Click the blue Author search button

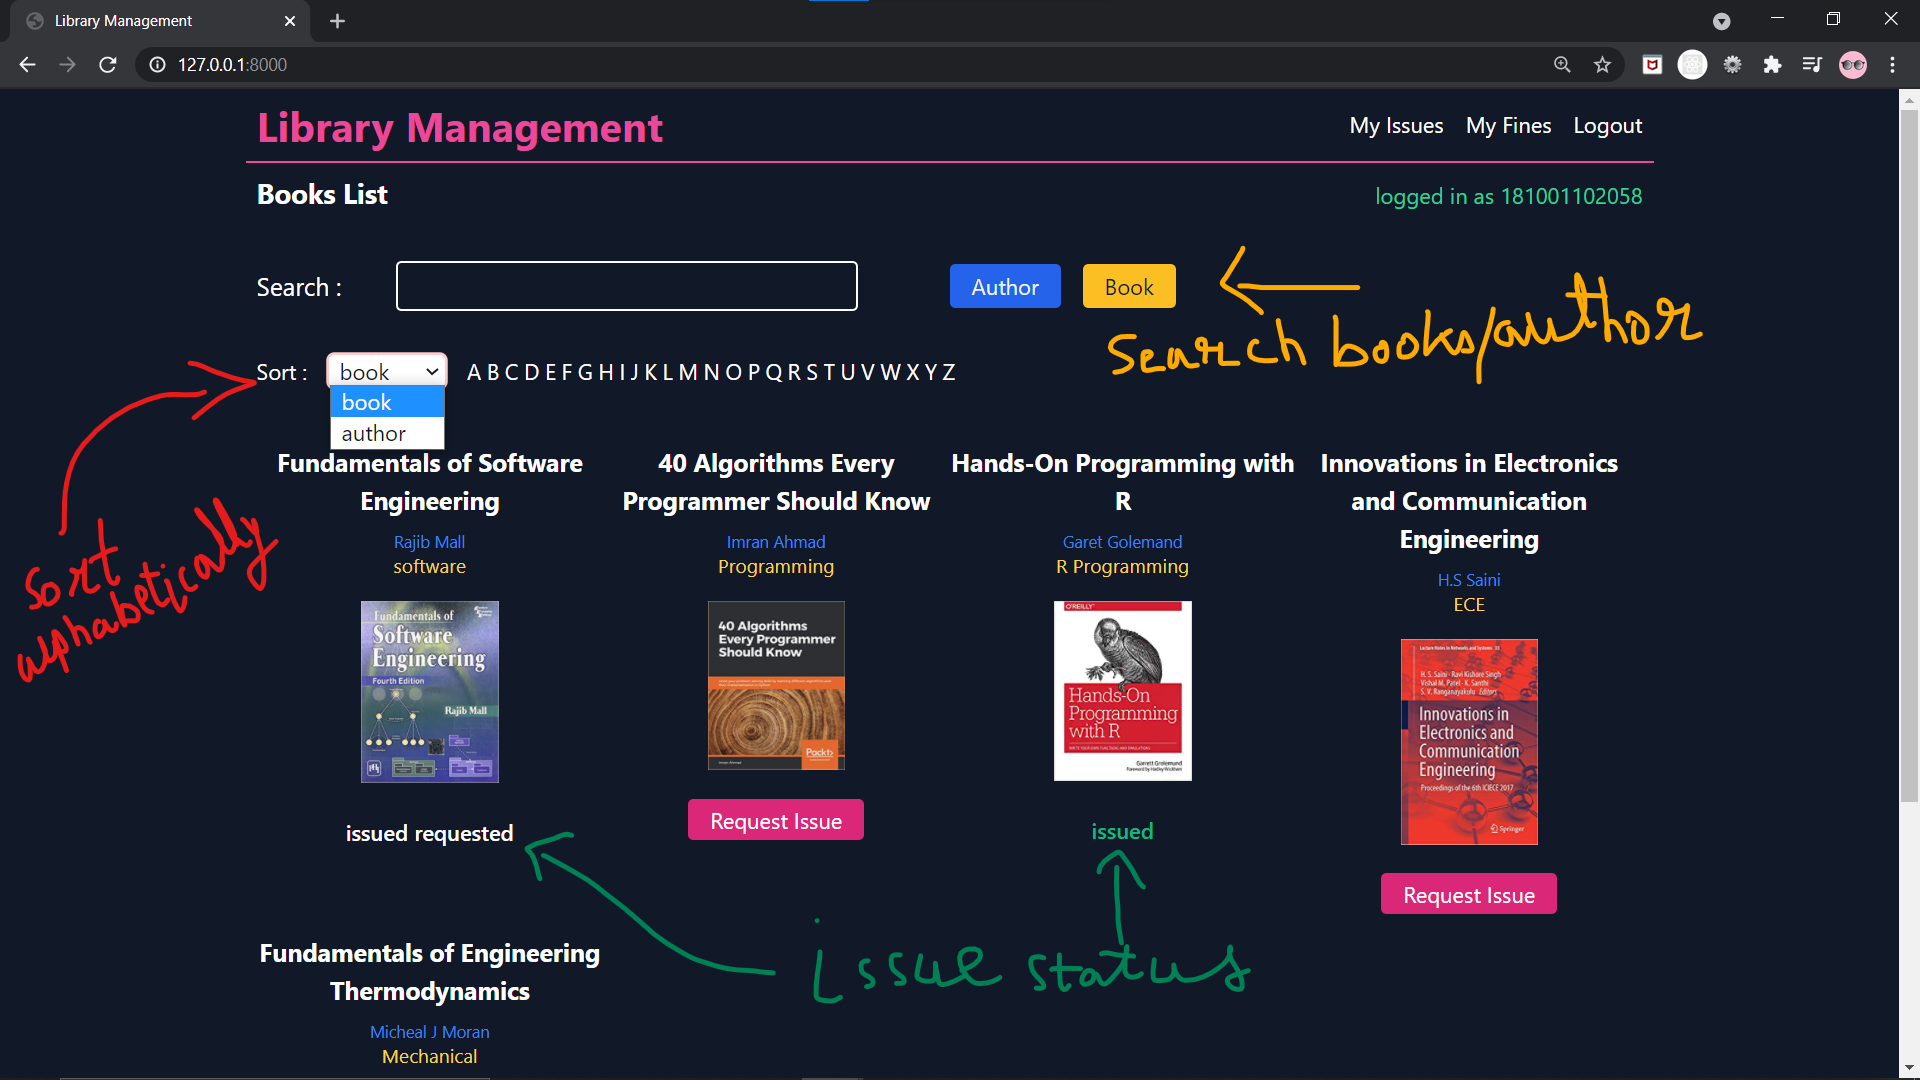pos(1004,287)
